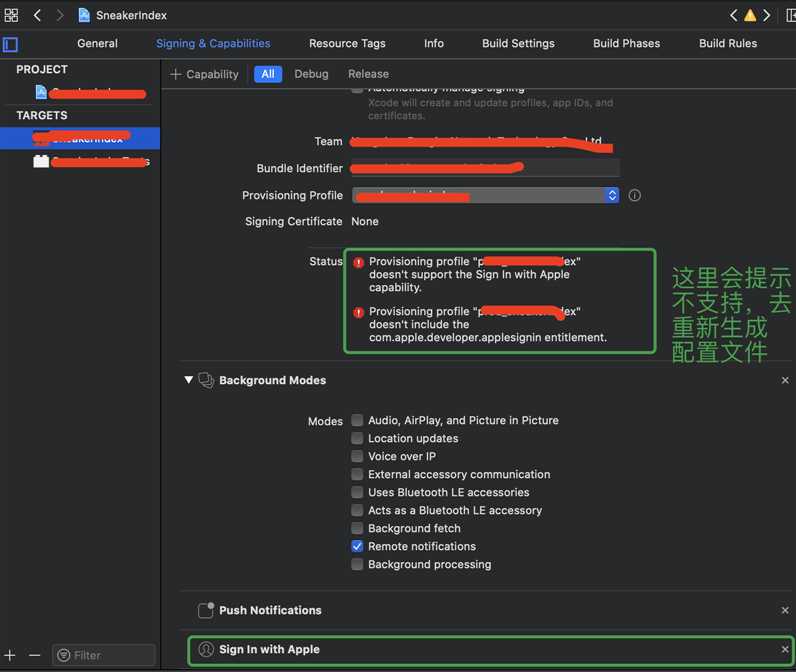
Task: Select the Release configuration filter
Action: pyautogui.click(x=369, y=74)
